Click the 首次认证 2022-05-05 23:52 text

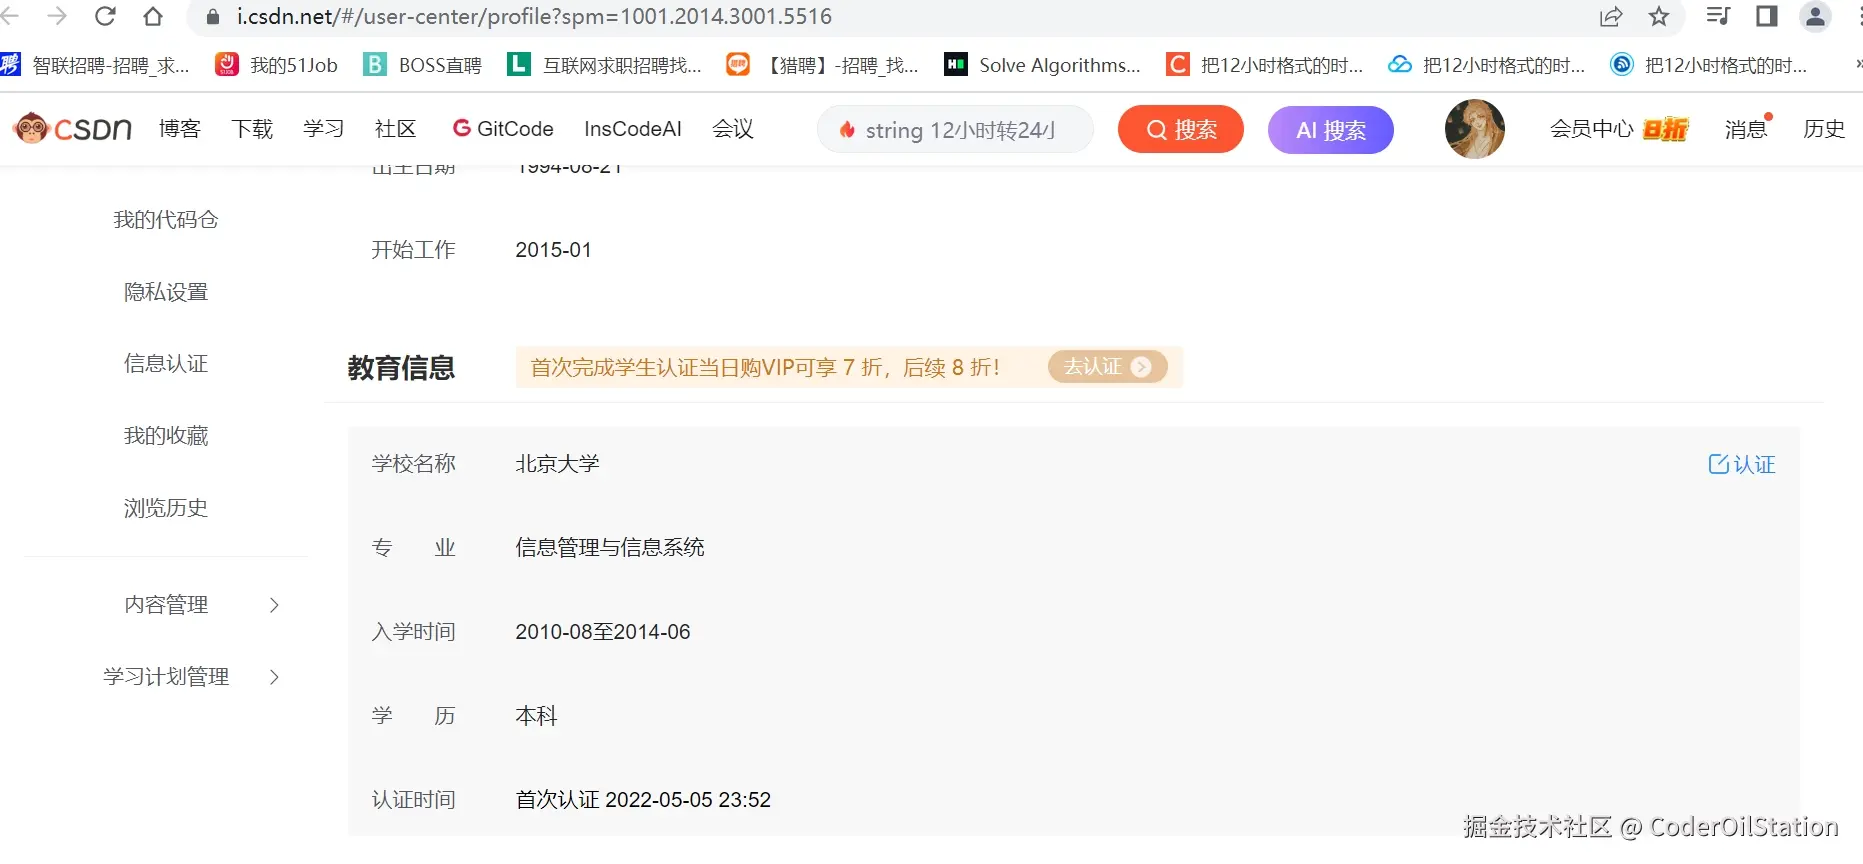click(x=643, y=800)
